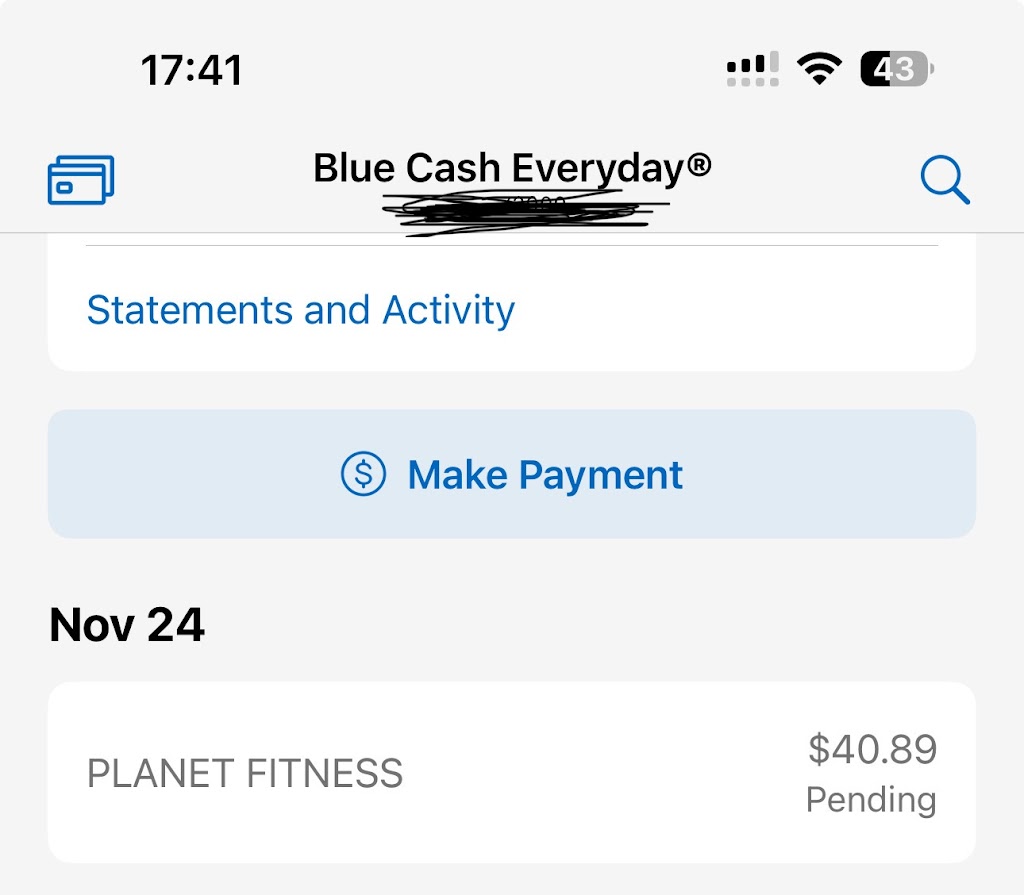Image resolution: width=1024 pixels, height=895 pixels.
Task: Click the divider line above Statements and Activity
Action: tap(512, 245)
